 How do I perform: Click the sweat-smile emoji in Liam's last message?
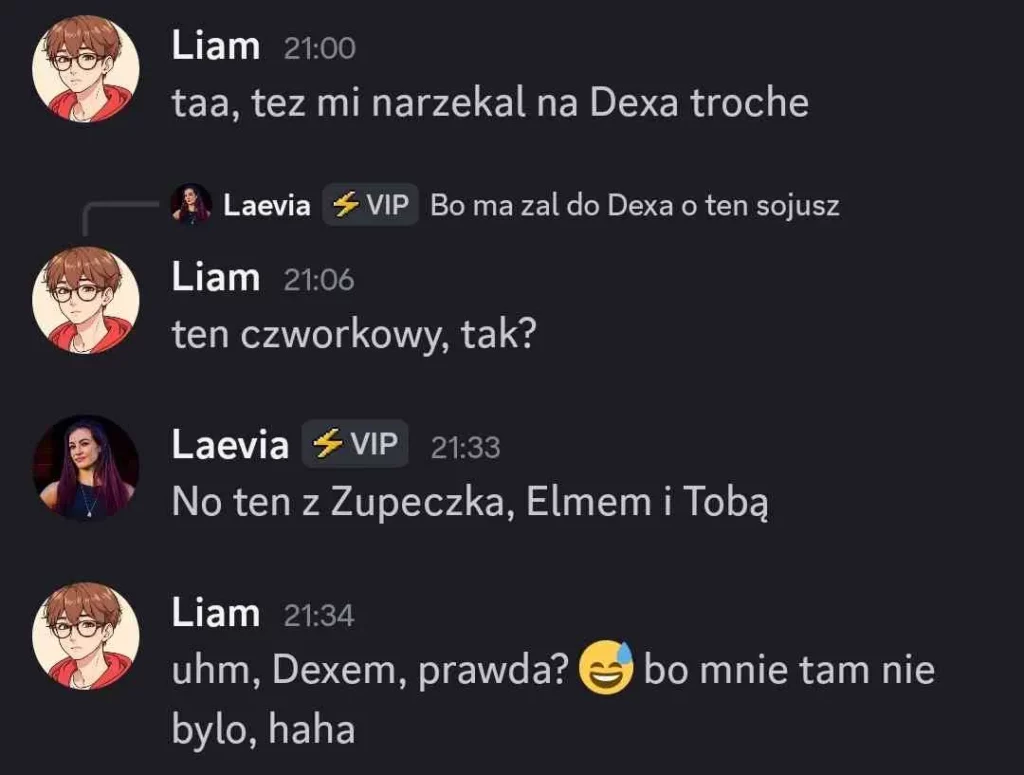[x=607, y=669]
